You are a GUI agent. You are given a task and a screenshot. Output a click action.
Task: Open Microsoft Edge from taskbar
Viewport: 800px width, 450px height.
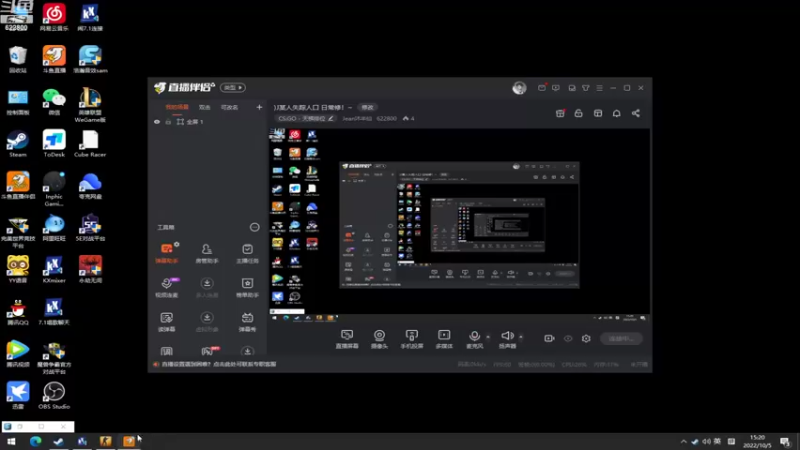click(35, 441)
